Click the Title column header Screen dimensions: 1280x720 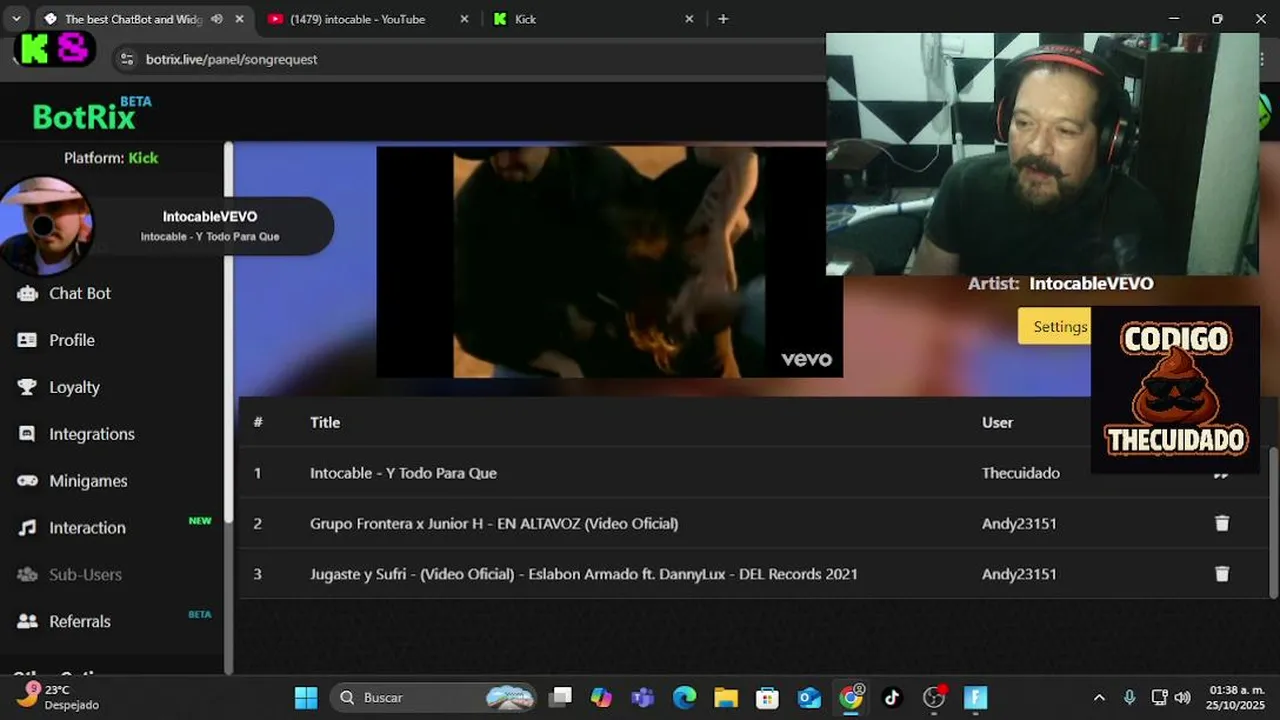pyautogui.click(x=325, y=422)
